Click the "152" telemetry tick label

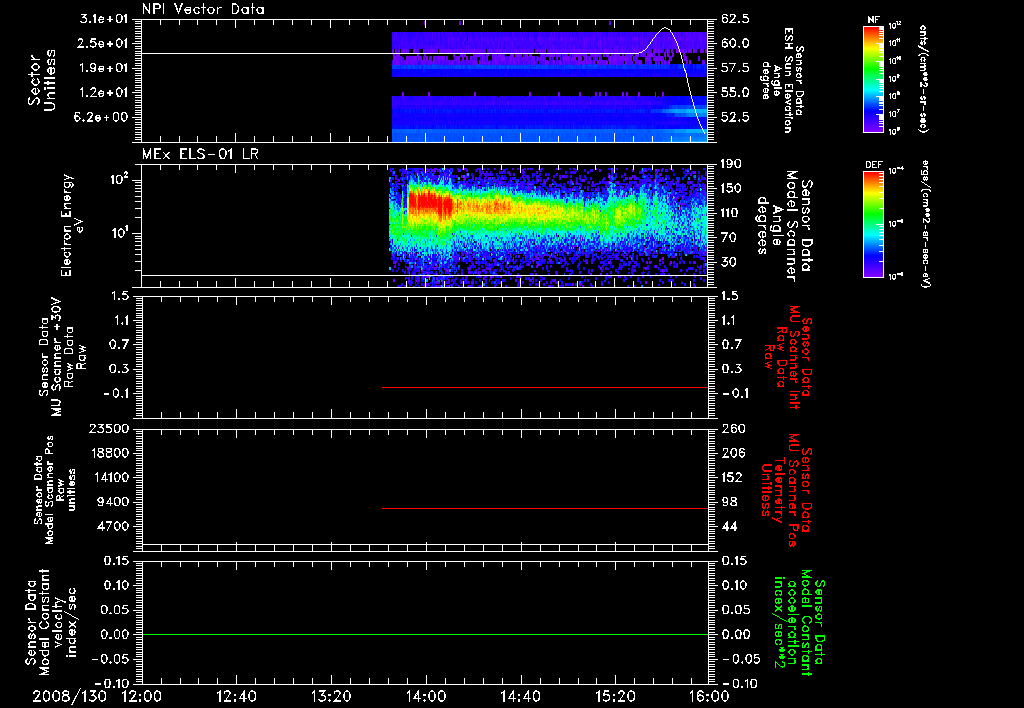coord(731,477)
